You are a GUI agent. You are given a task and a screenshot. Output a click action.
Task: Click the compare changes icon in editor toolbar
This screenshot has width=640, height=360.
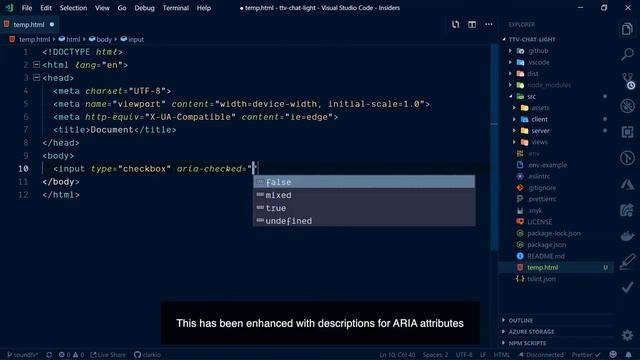456,24
